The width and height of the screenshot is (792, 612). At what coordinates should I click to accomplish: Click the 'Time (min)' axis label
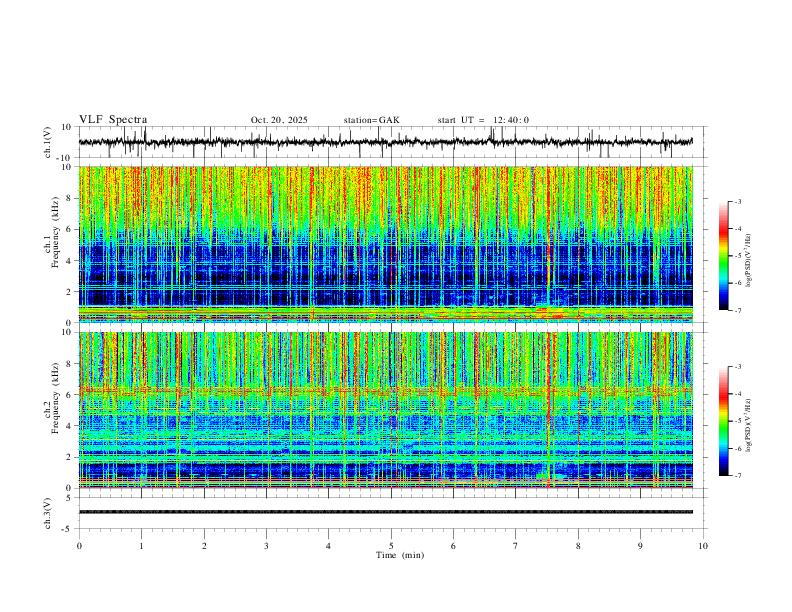400,555
